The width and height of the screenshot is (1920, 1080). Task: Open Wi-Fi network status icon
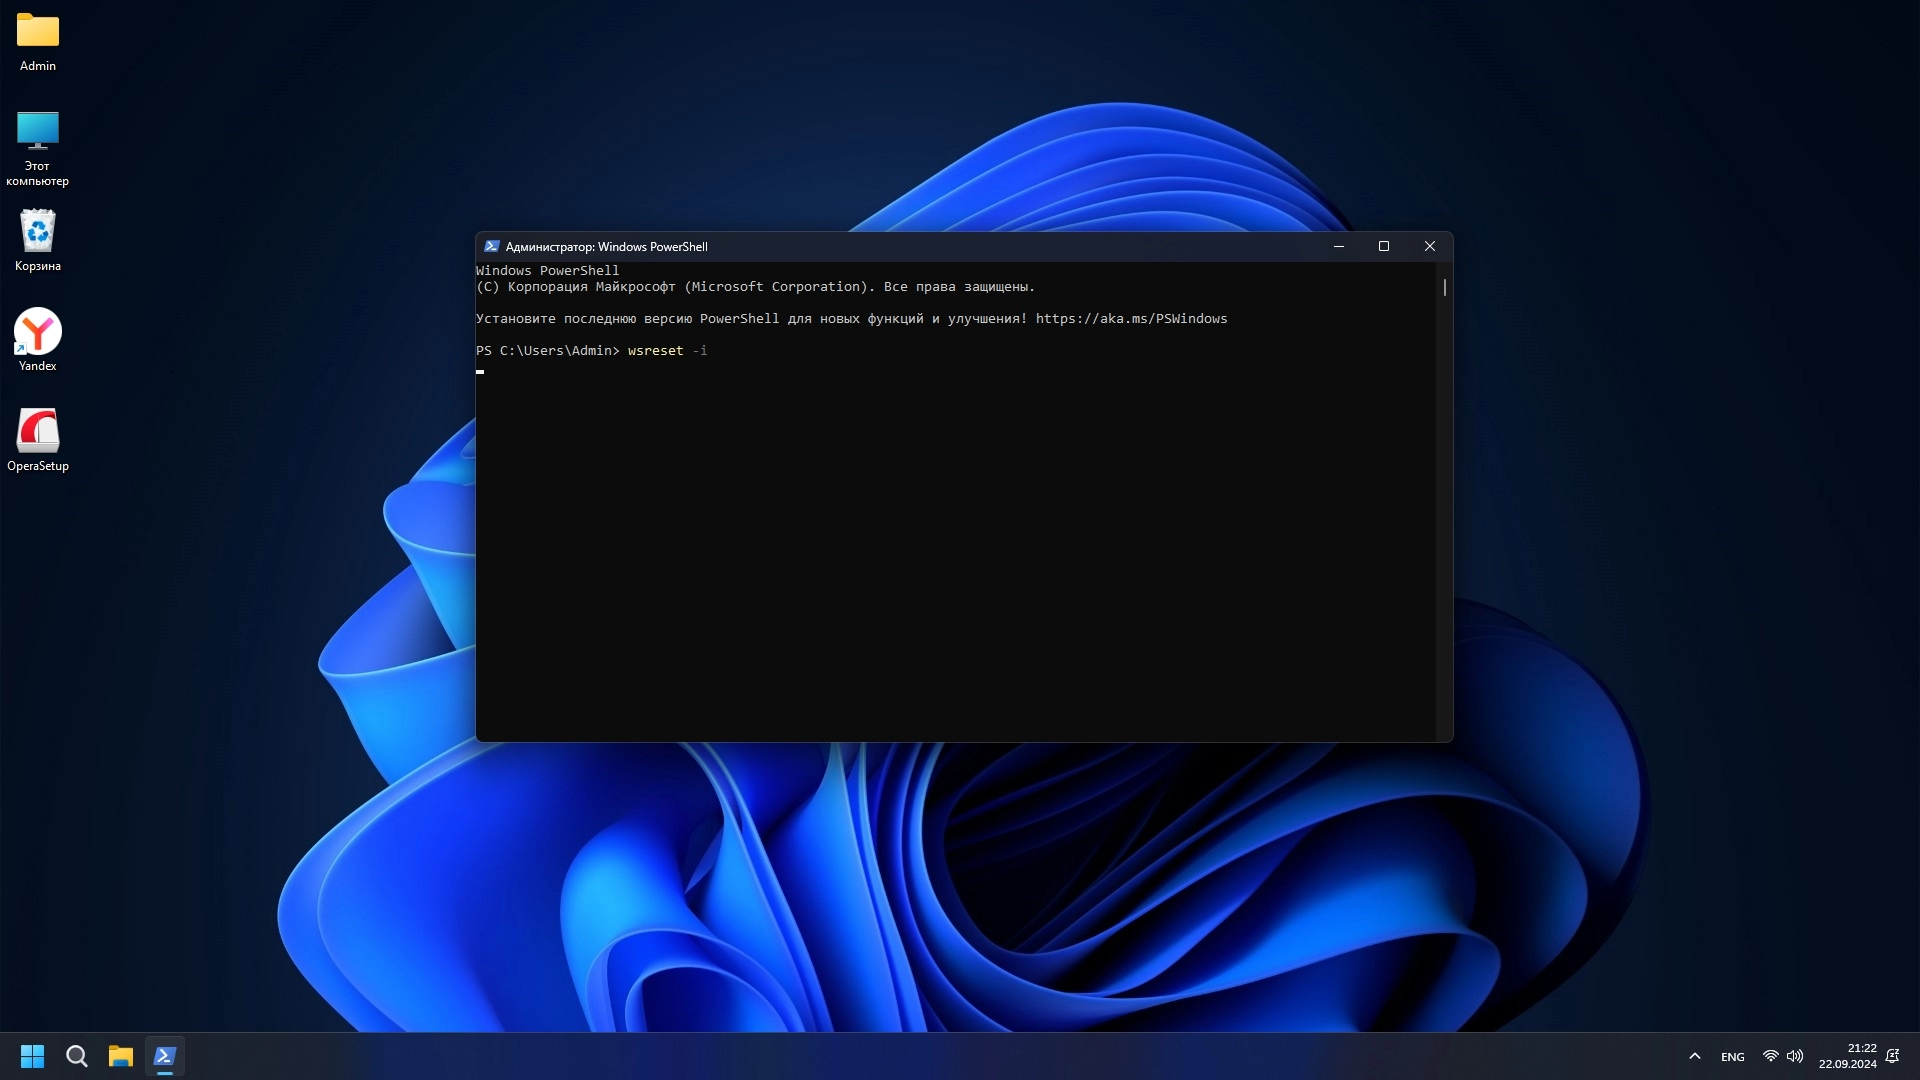pyautogui.click(x=1770, y=1056)
